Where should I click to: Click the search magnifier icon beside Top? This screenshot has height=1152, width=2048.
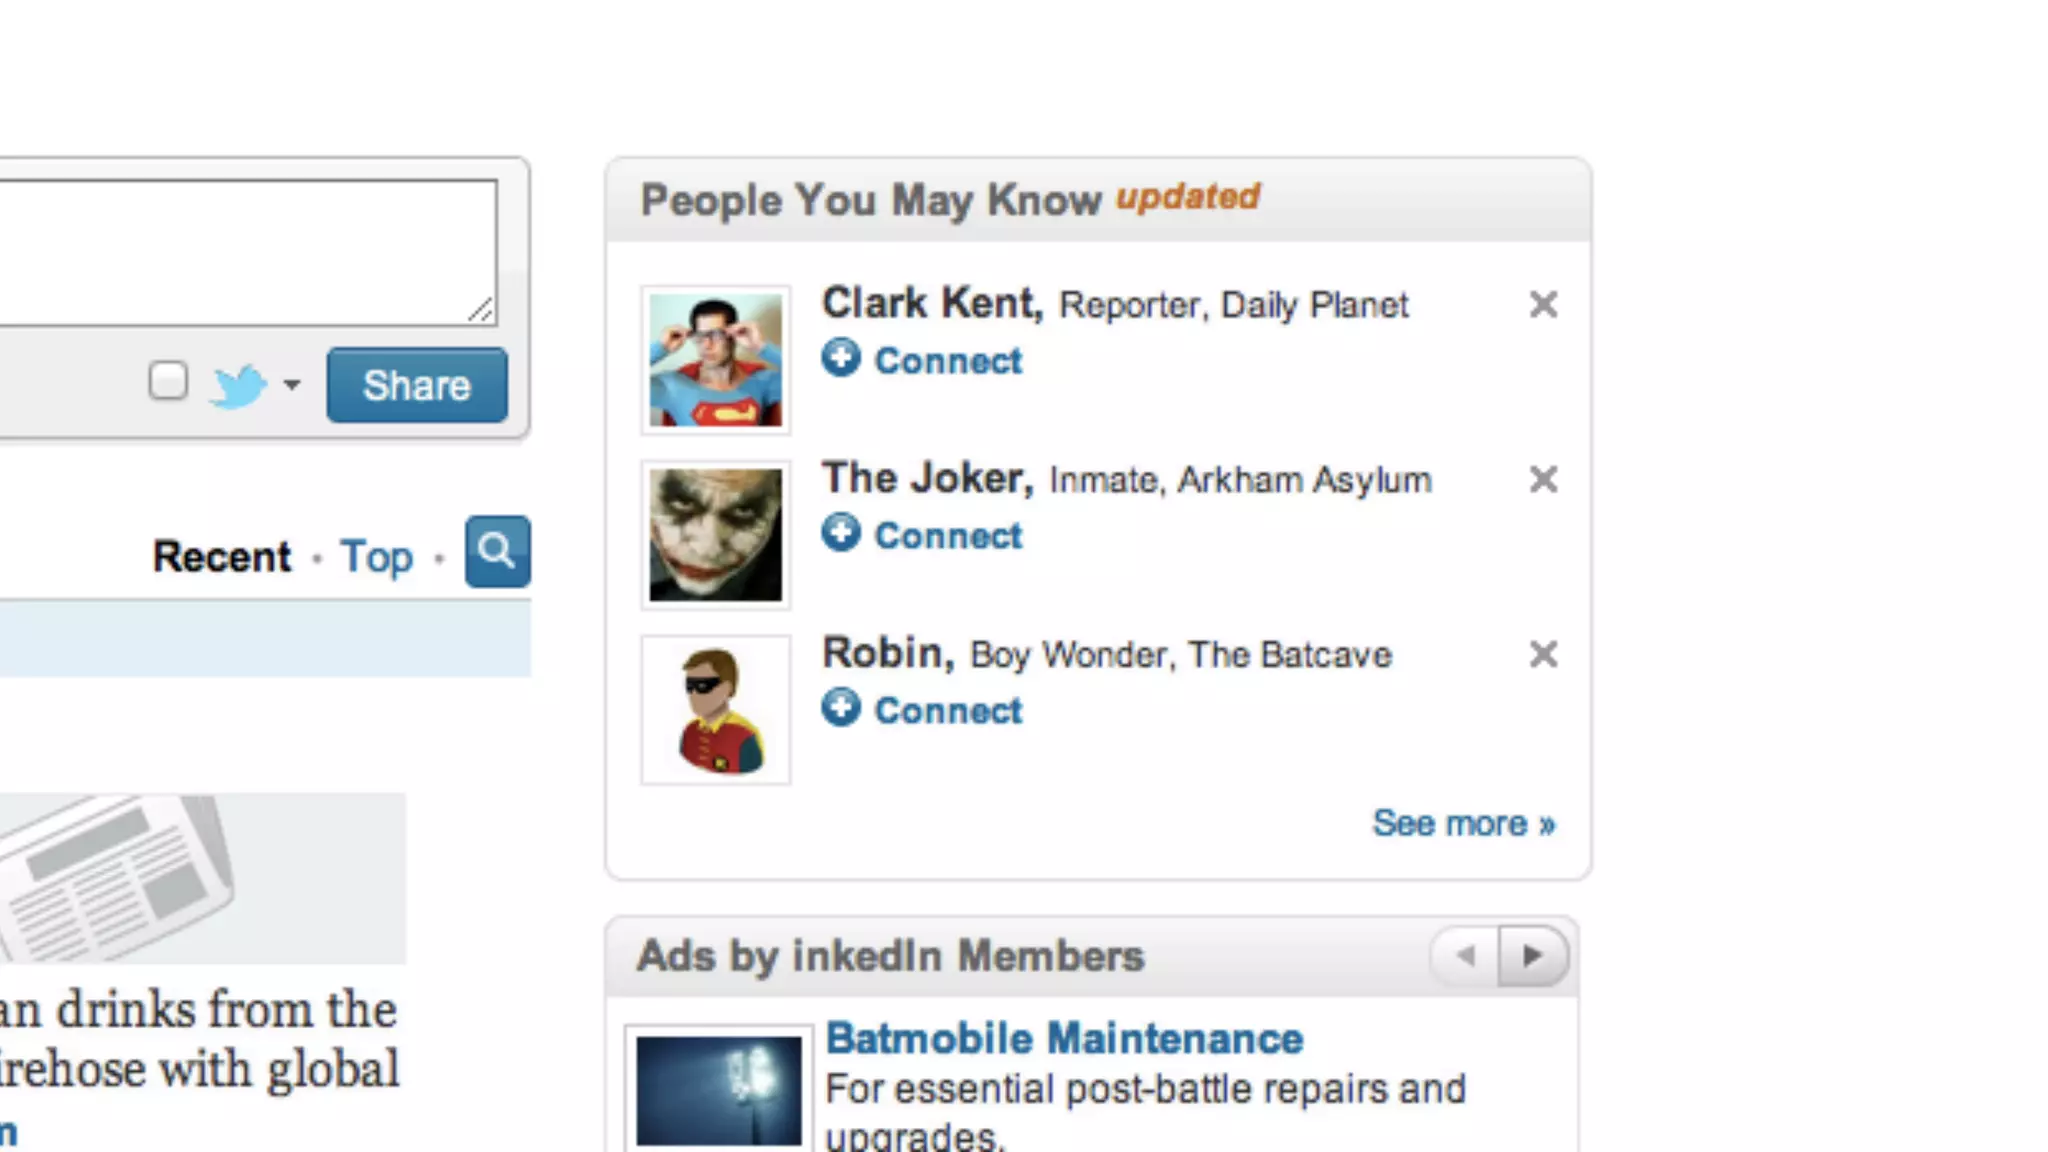tap(497, 552)
